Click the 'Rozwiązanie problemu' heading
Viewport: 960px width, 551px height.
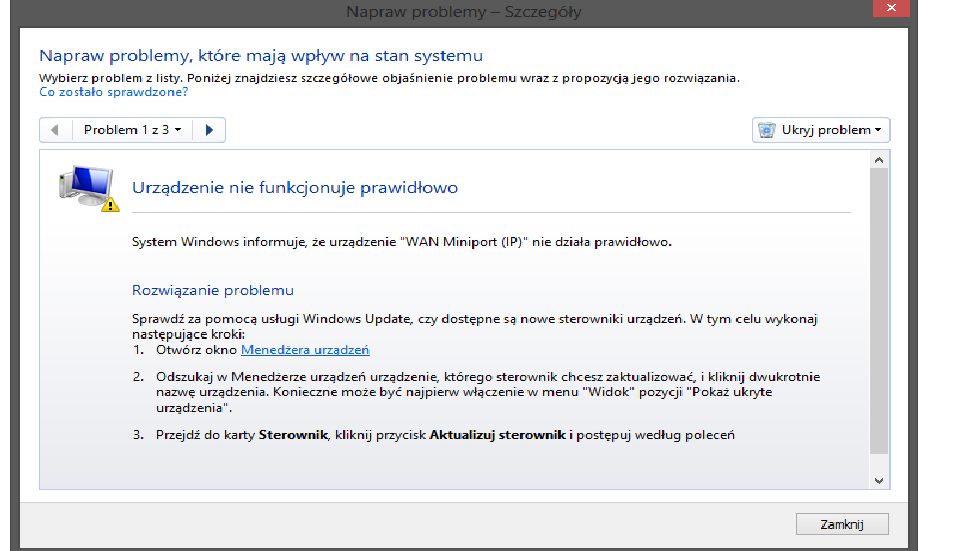pyautogui.click(x=213, y=290)
